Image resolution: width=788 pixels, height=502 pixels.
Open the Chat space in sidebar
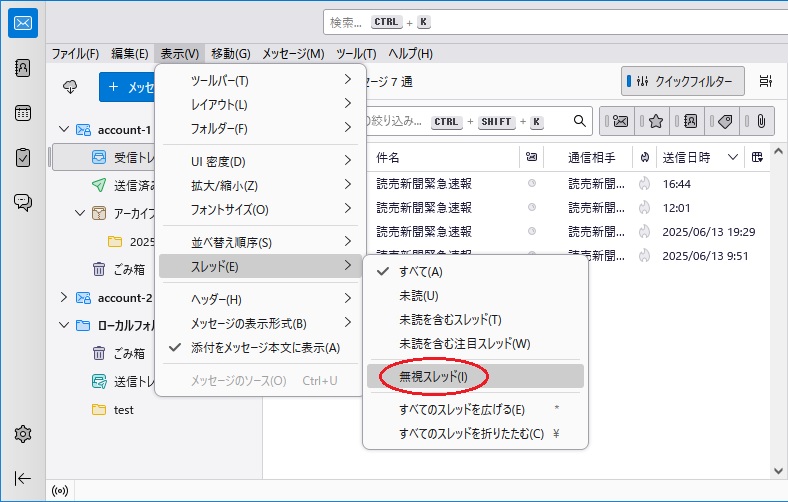tap(23, 202)
